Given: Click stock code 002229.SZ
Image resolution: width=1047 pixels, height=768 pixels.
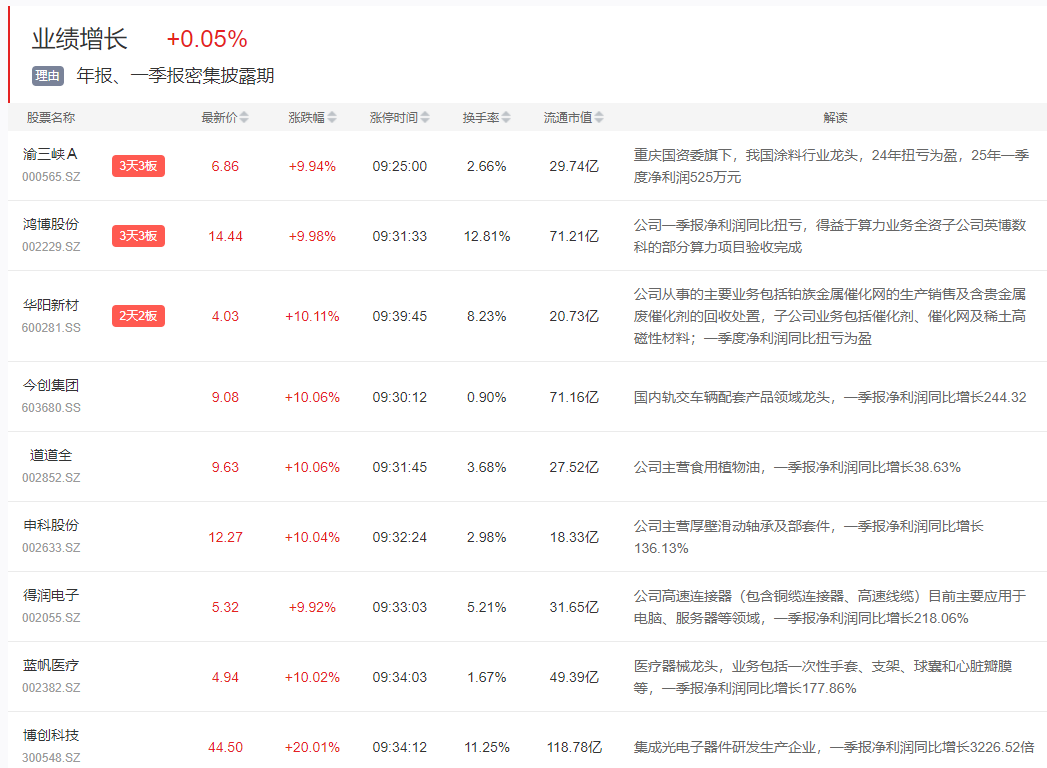Looking at the screenshot, I should tap(51, 247).
